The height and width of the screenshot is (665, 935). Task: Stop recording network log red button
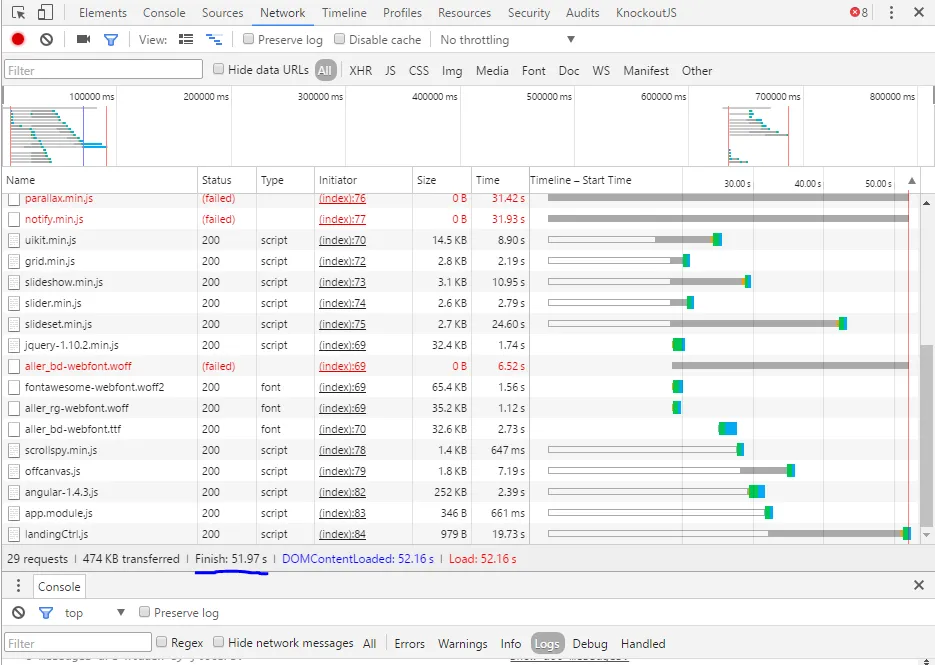pyautogui.click(x=18, y=40)
